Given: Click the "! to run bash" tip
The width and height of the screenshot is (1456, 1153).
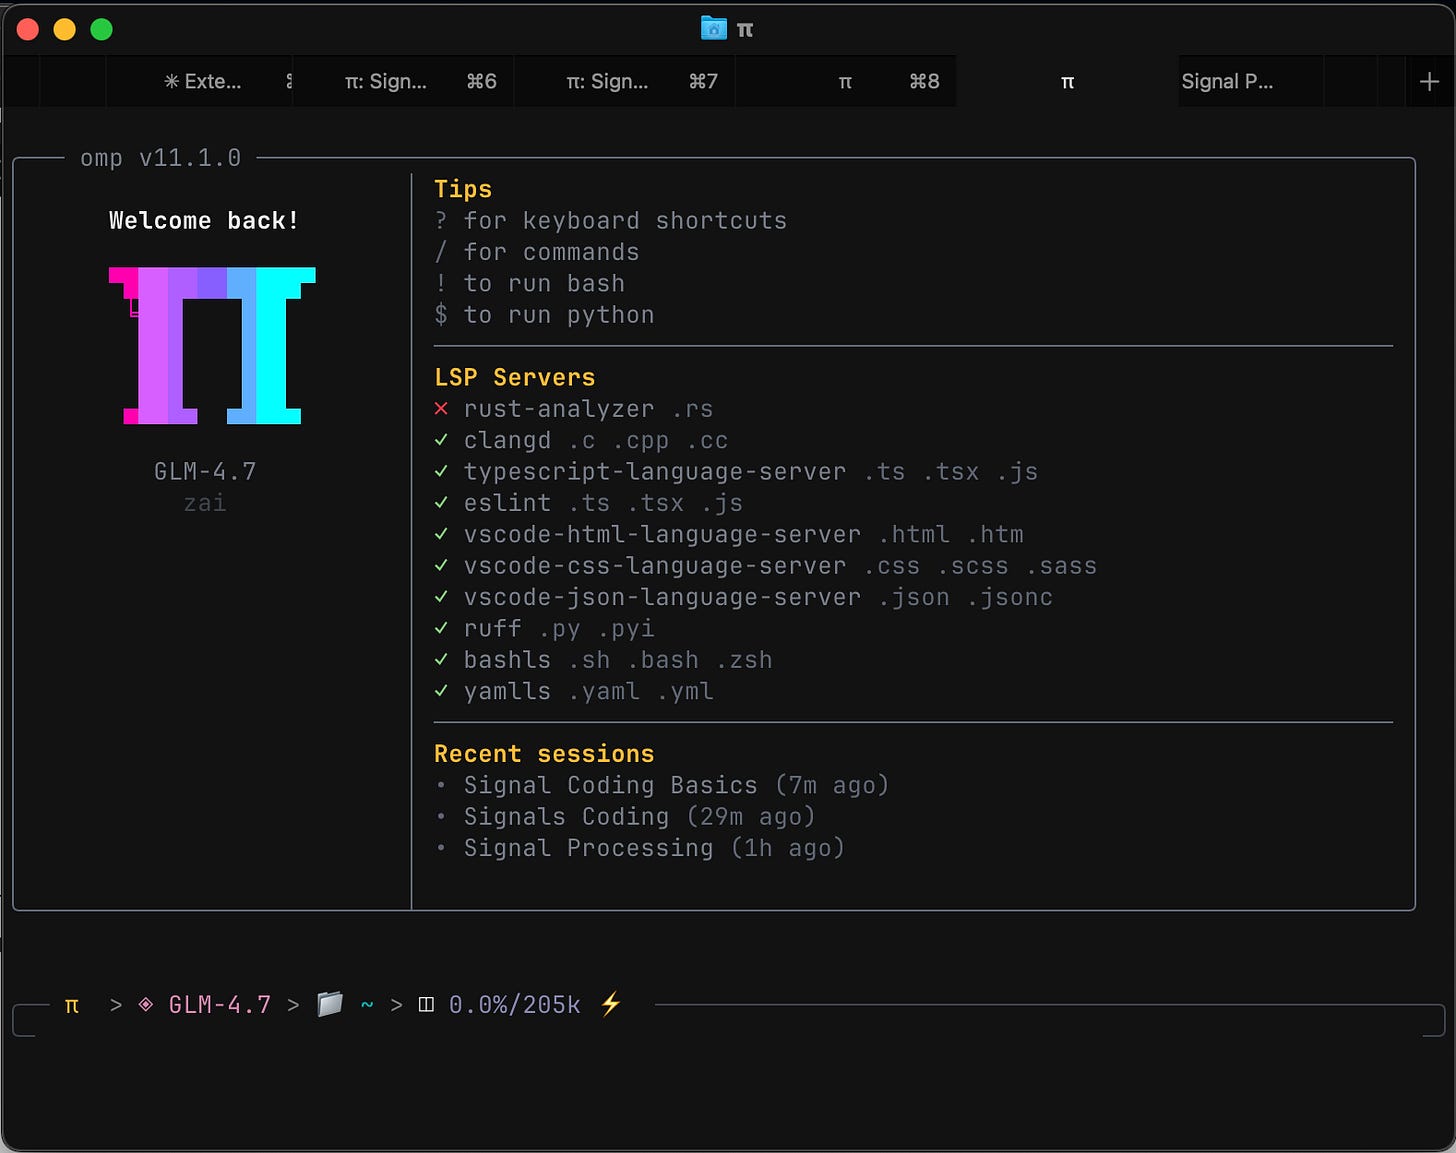Looking at the screenshot, I should pyautogui.click(x=530, y=284).
